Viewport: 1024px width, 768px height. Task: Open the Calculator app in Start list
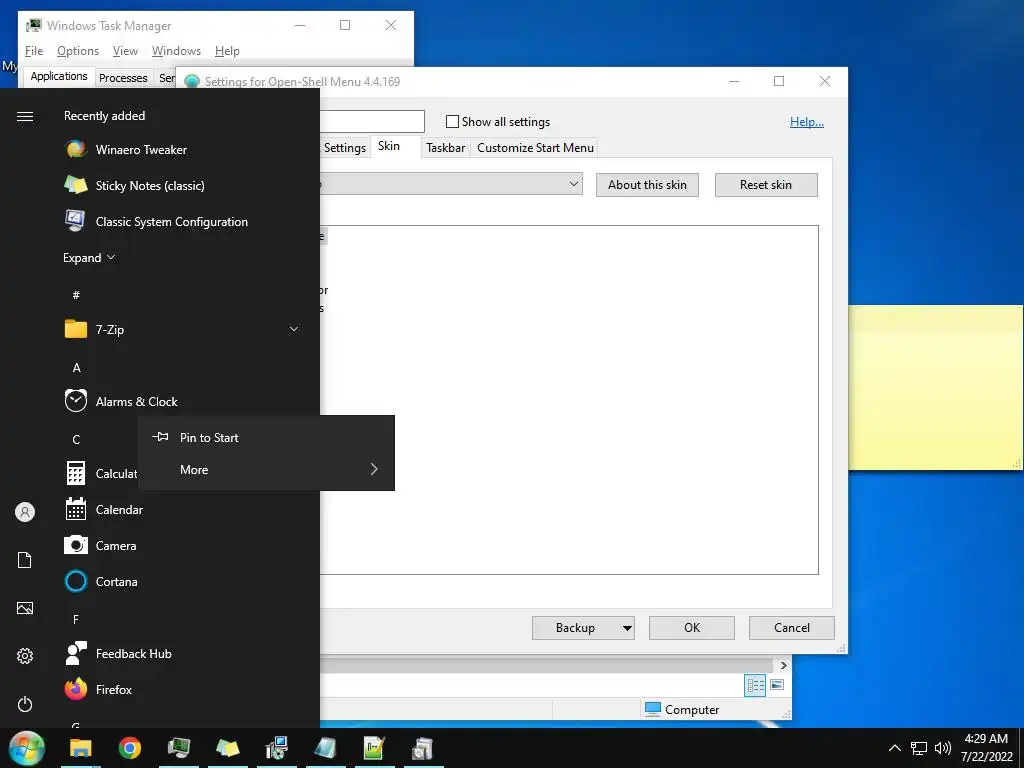coord(101,473)
